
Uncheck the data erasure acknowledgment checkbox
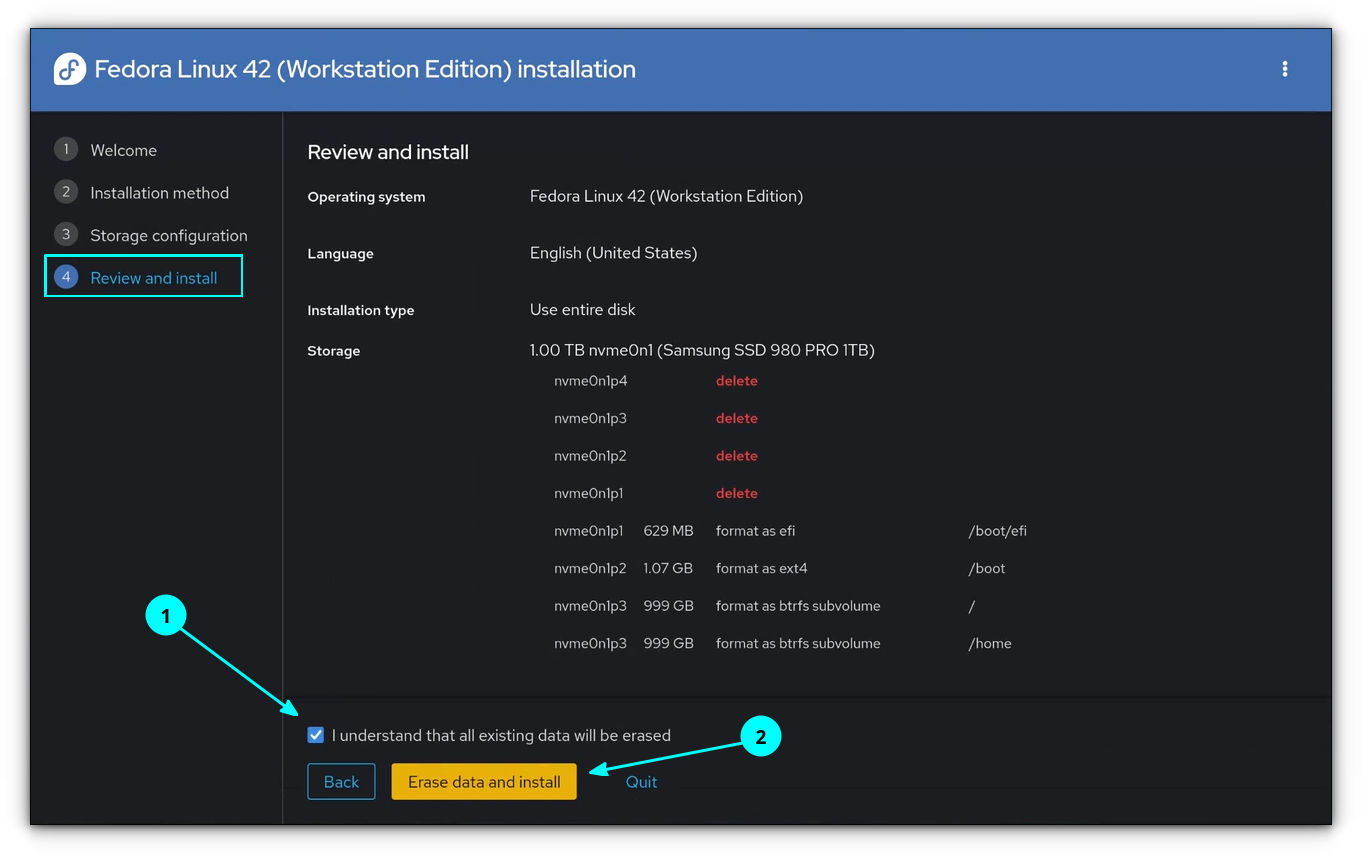click(316, 735)
